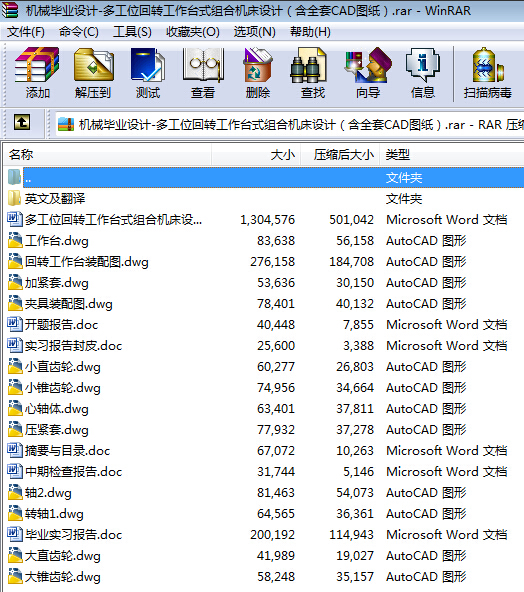This screenshot has width=524, height=592.
Task: Click size value 1,304,576
Action: [x=268, y=219]
